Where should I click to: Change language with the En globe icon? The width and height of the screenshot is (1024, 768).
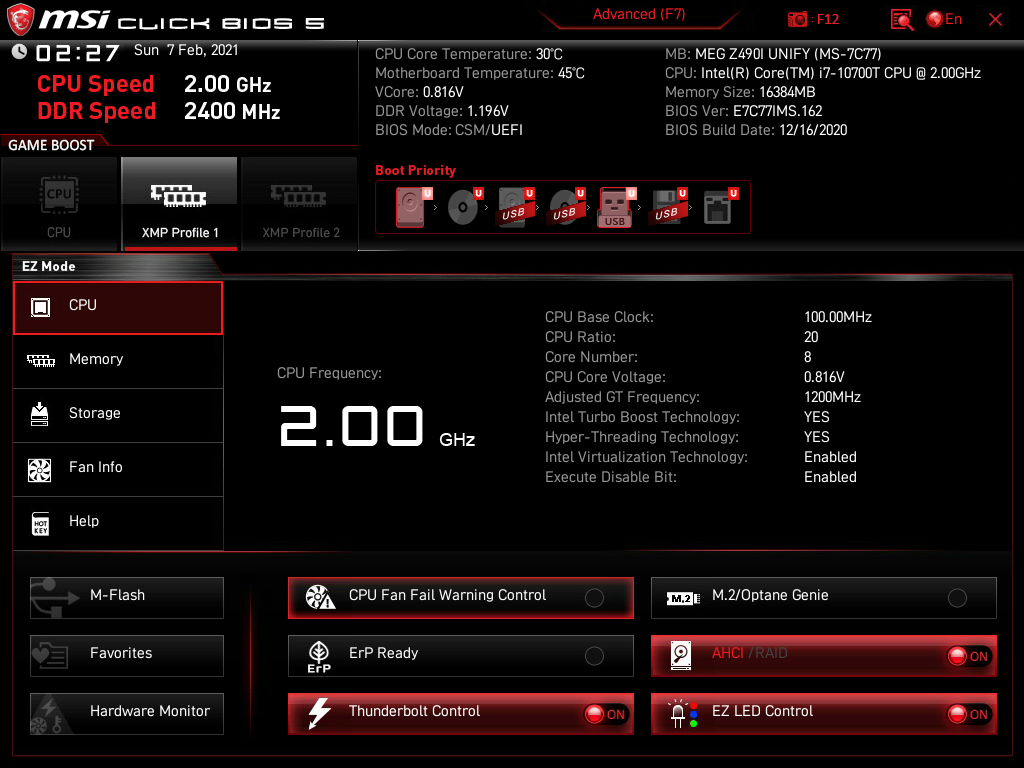[944, 20]
